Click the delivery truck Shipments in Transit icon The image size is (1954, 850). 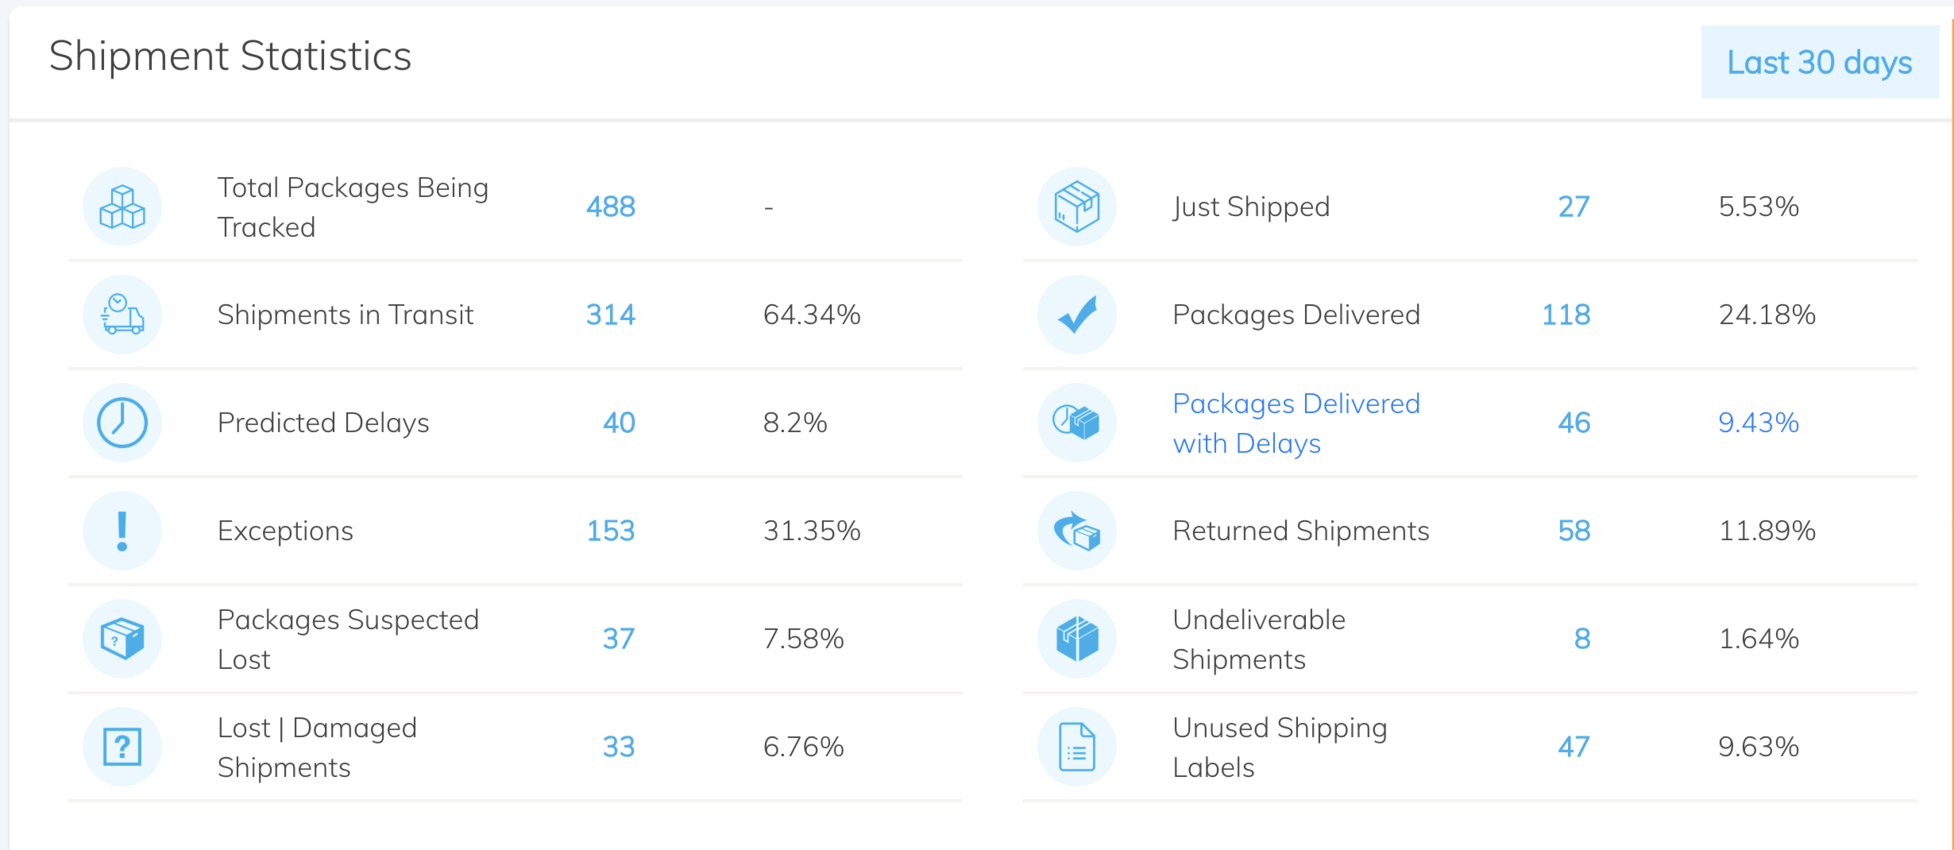[x=122, y=315]
